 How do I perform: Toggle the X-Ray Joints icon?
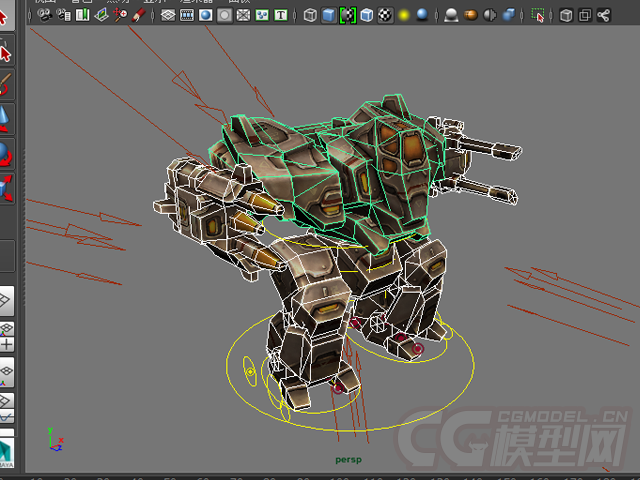pos(604,16)
